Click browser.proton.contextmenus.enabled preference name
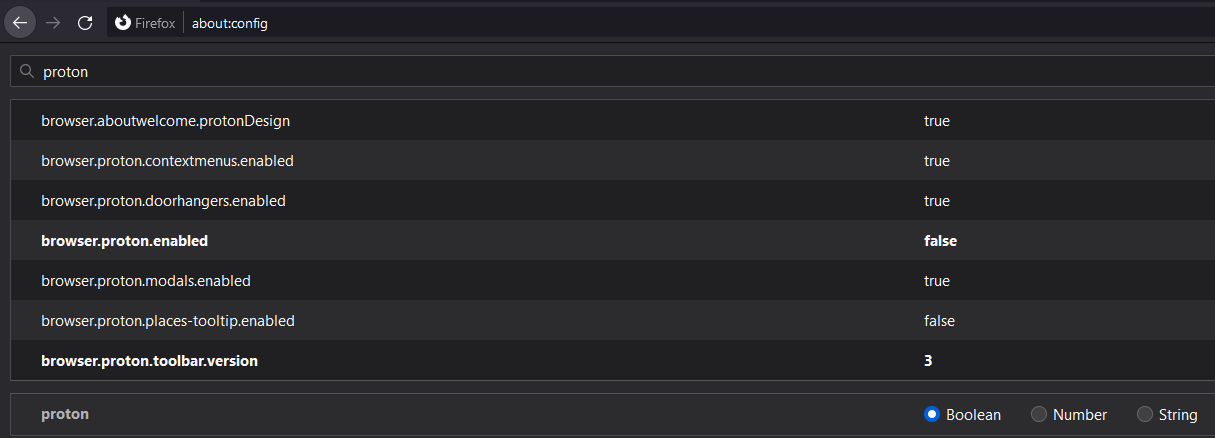This screenshot has height=438, width=1215. pos(167,161)
